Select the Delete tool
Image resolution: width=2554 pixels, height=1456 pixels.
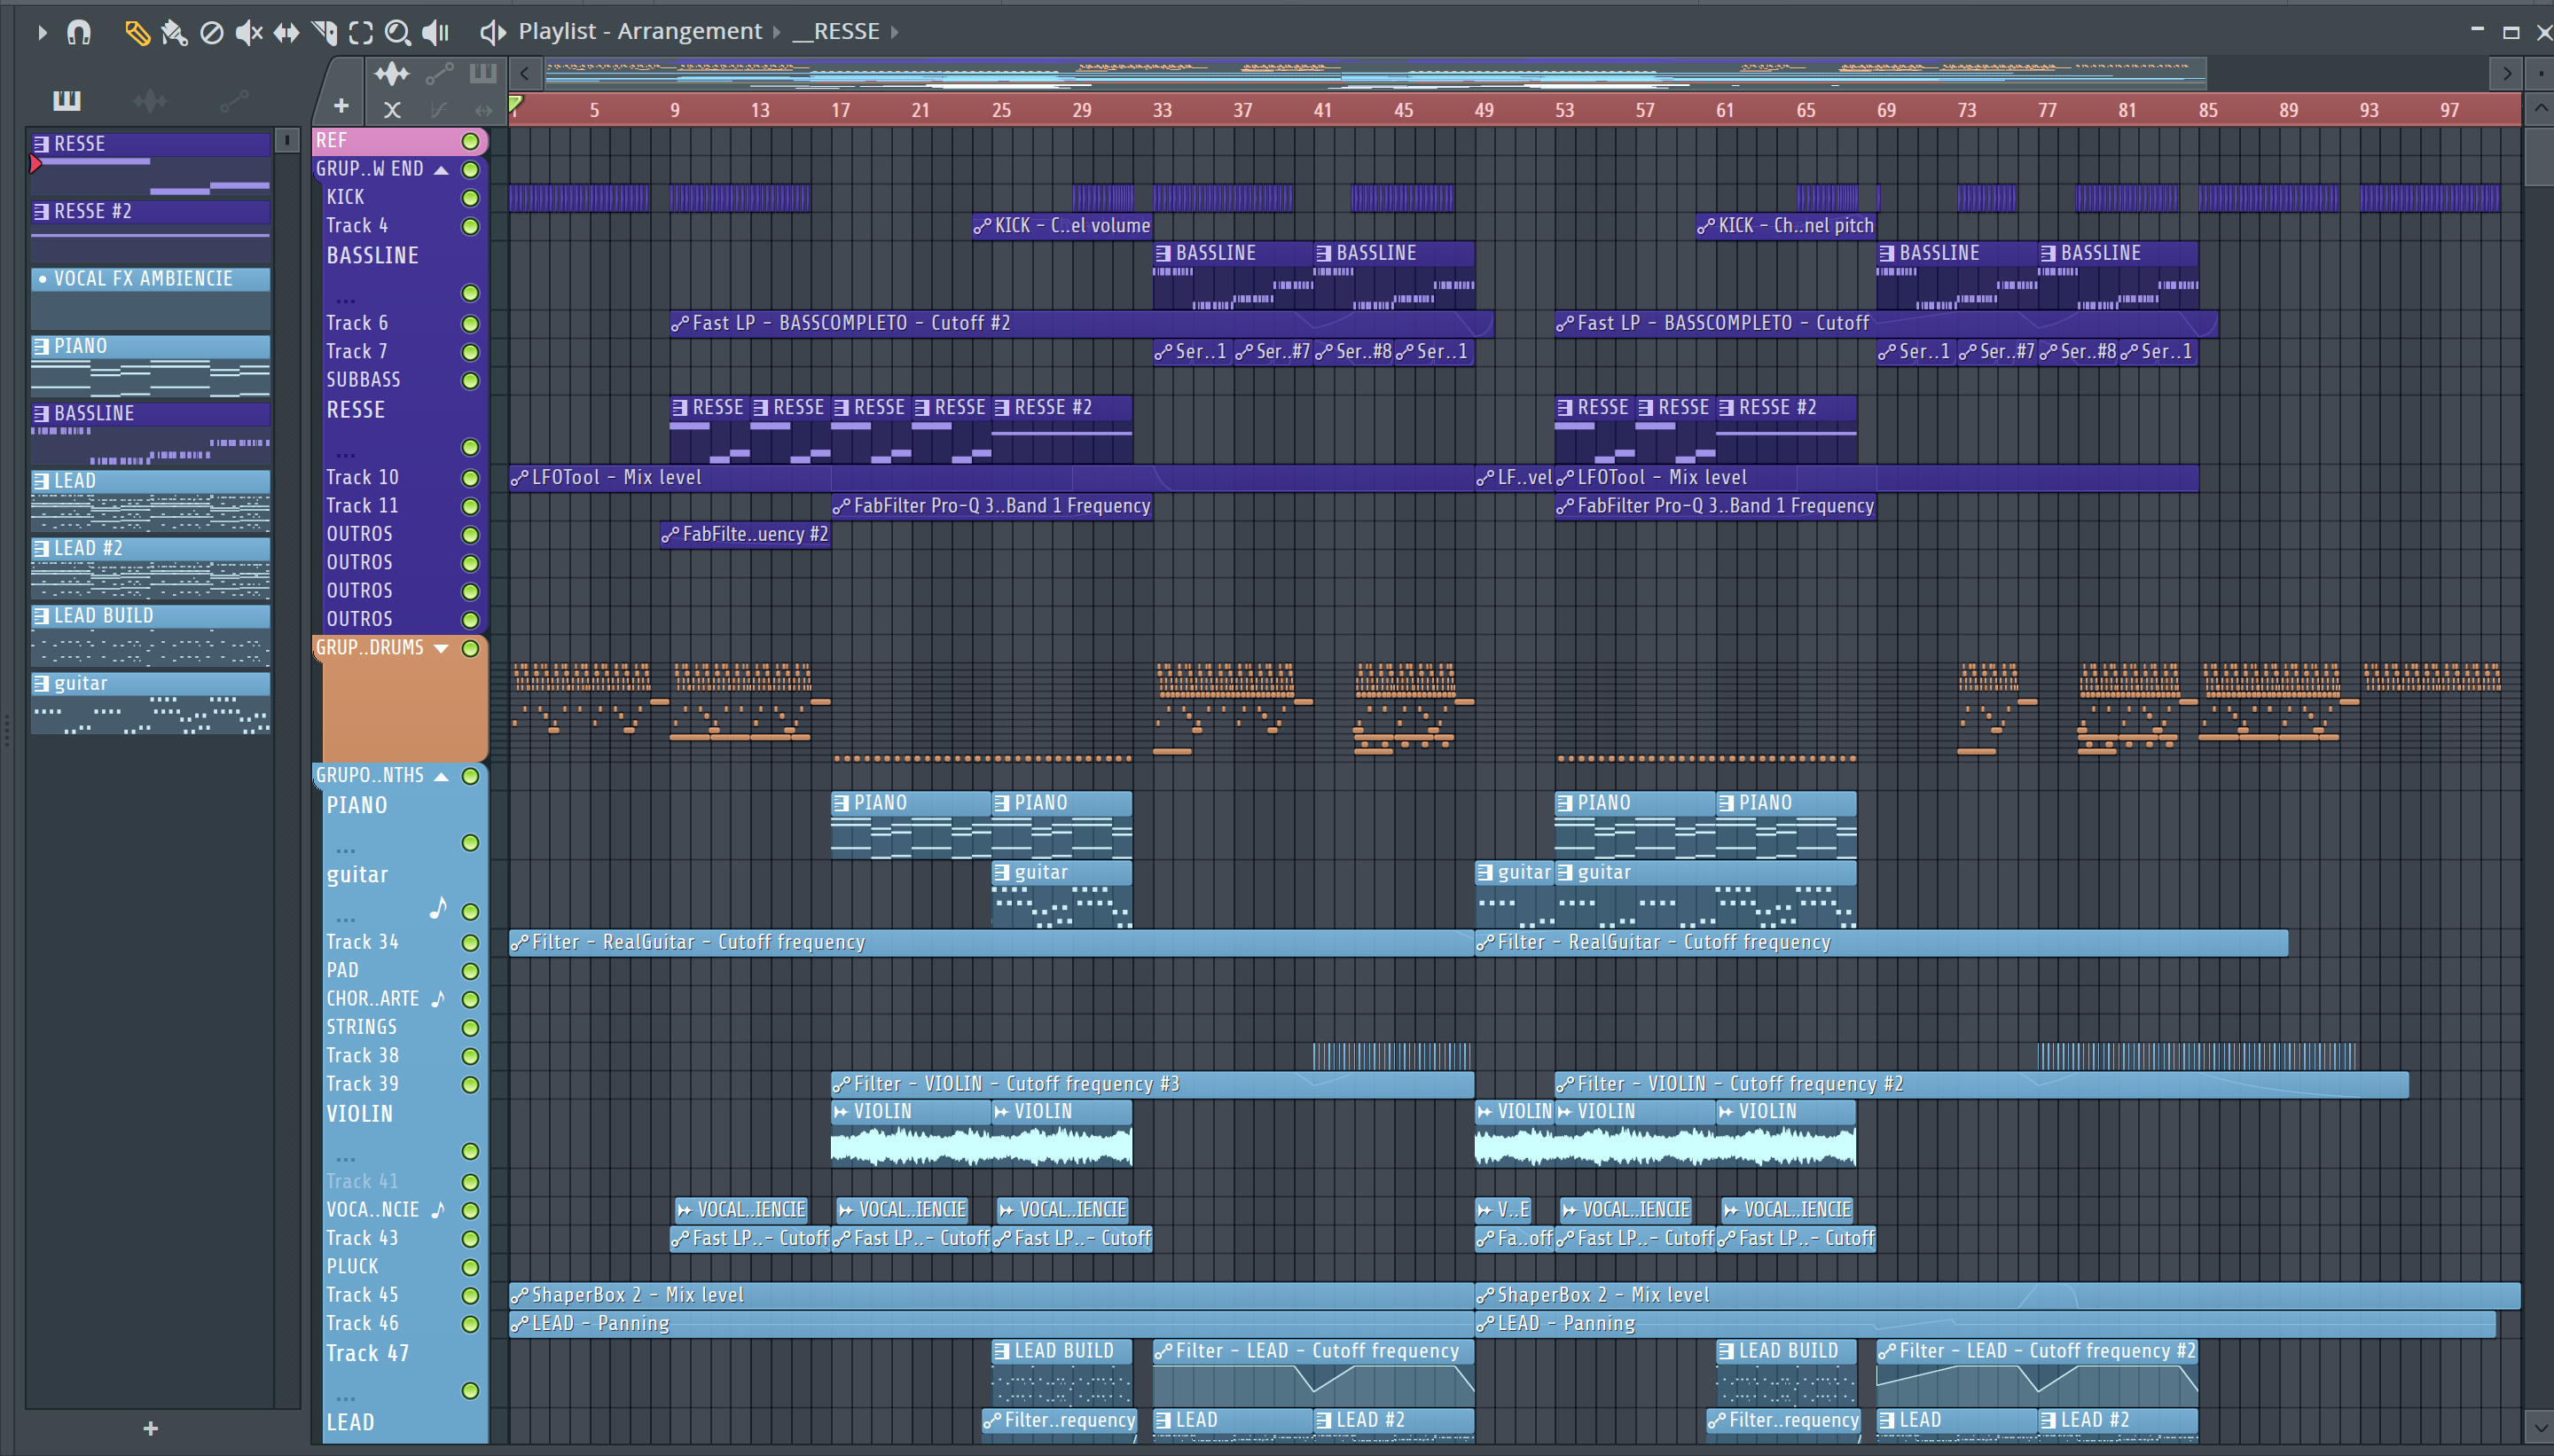coord(211,32)
